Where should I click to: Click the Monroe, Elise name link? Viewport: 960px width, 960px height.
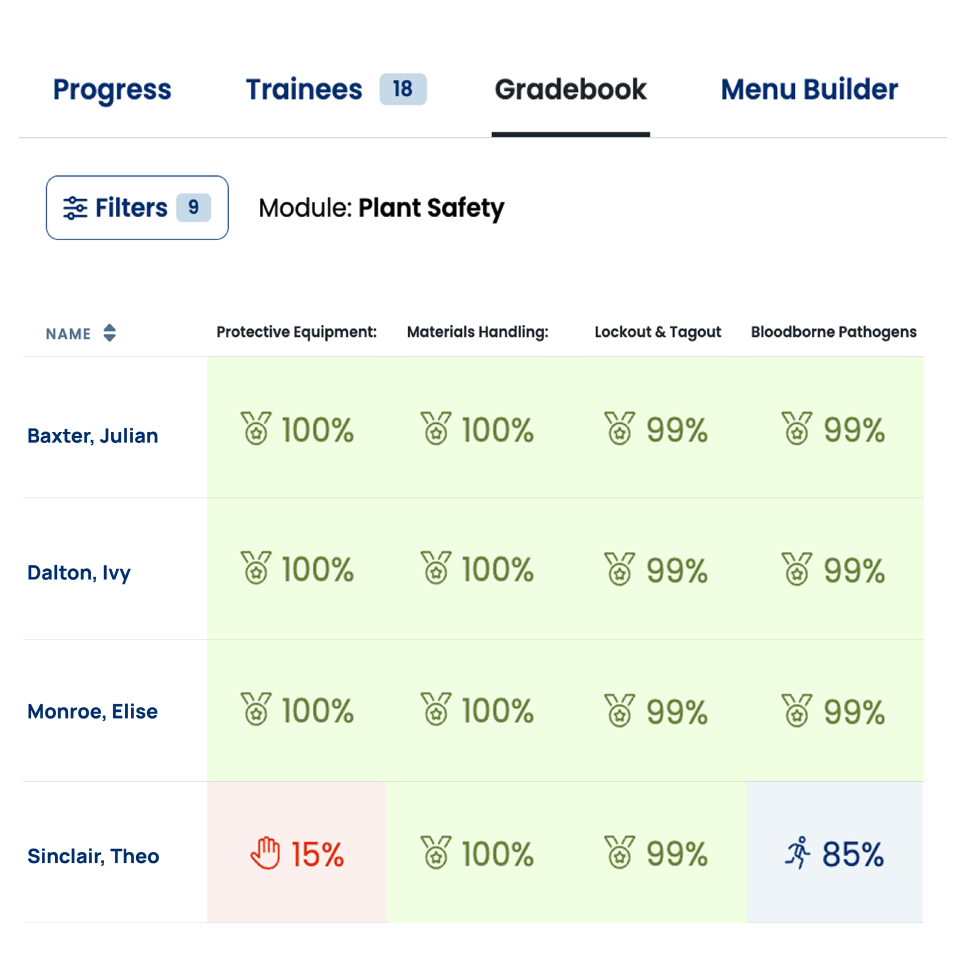(x=92, y=711)
